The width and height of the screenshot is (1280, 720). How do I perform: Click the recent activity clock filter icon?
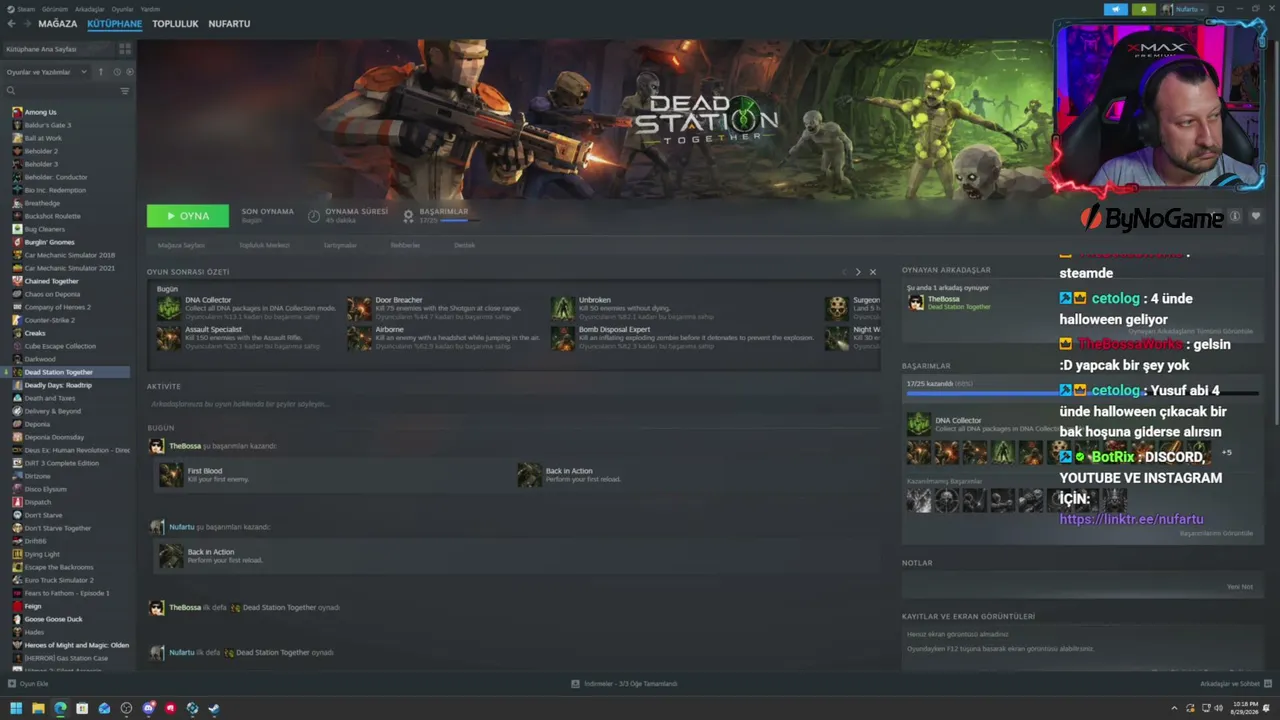(117, 72)
